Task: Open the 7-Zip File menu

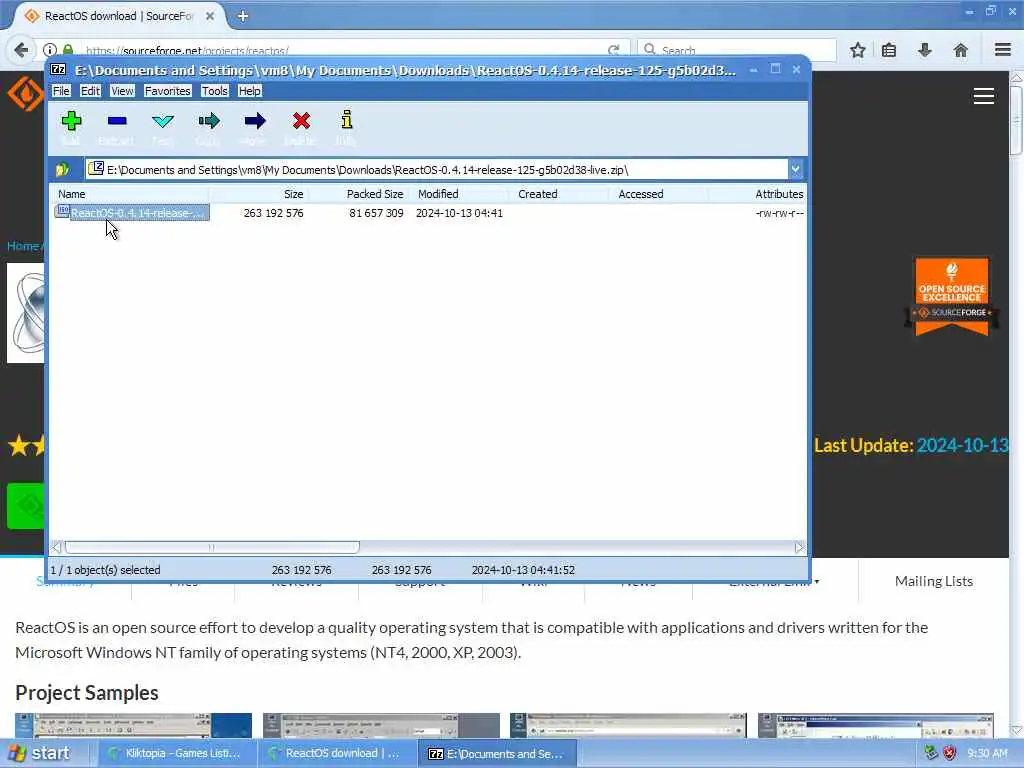Action: pyautogui.click(x=61, y=91)
